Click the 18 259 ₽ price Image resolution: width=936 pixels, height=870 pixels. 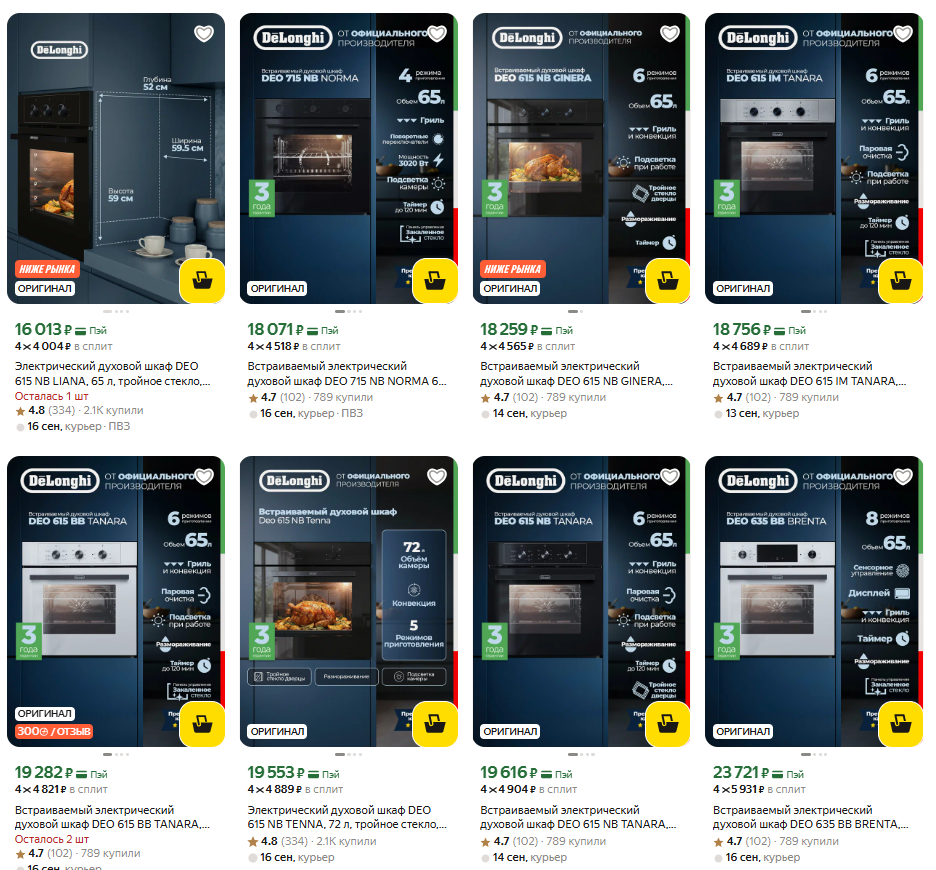(509, 330)
